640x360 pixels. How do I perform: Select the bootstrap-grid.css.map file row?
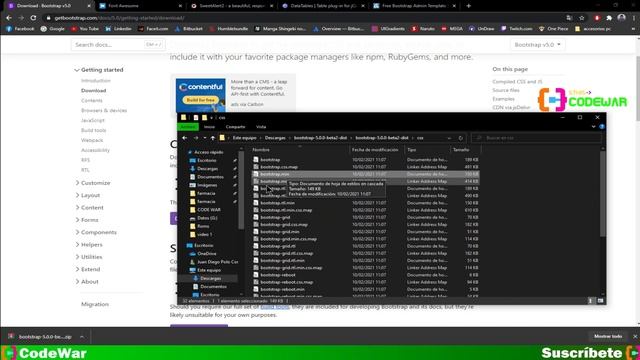(x=365, y=224)
